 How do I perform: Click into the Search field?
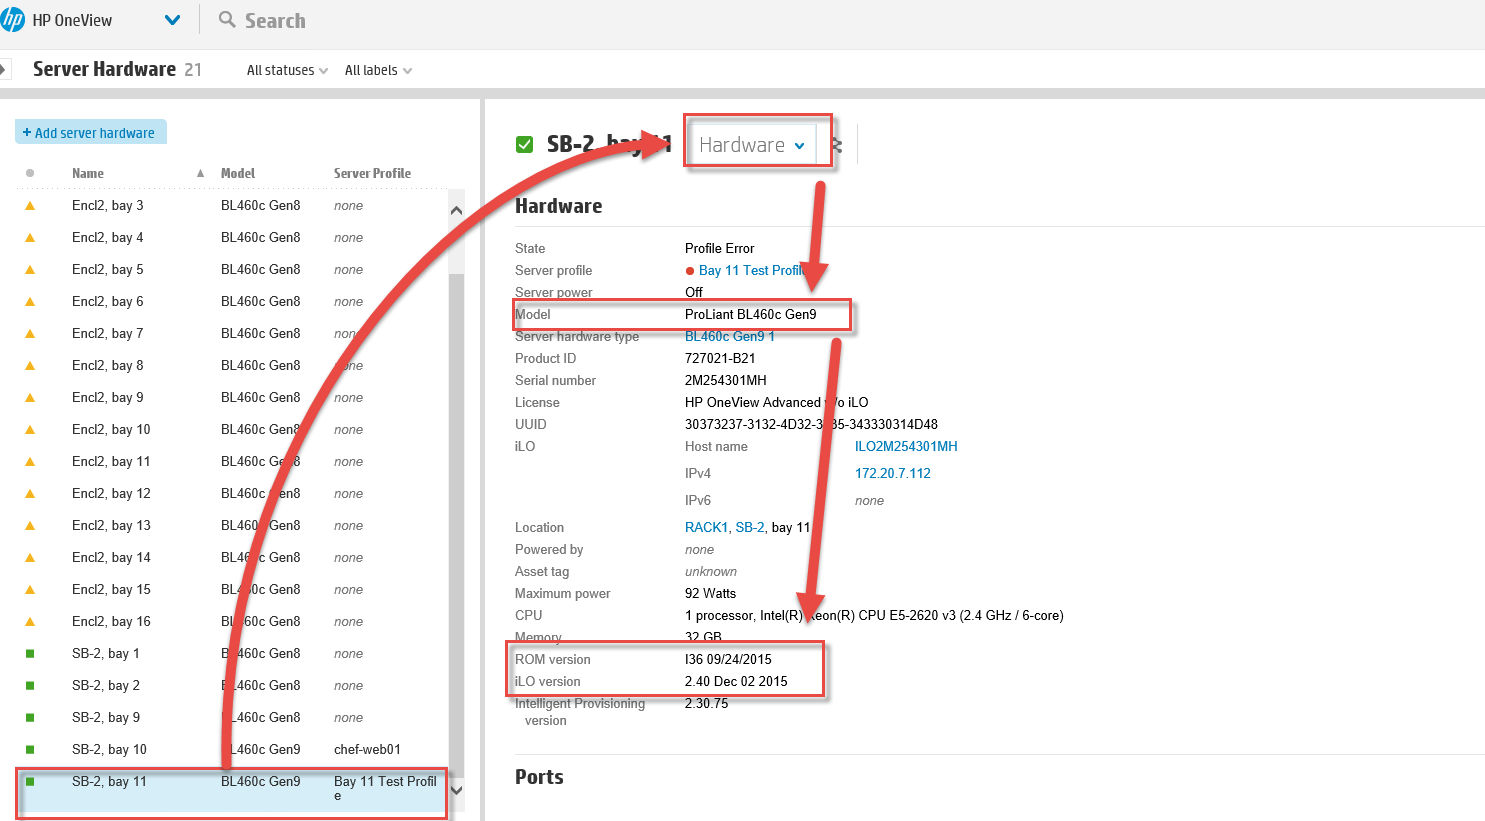tap(275, 21)
